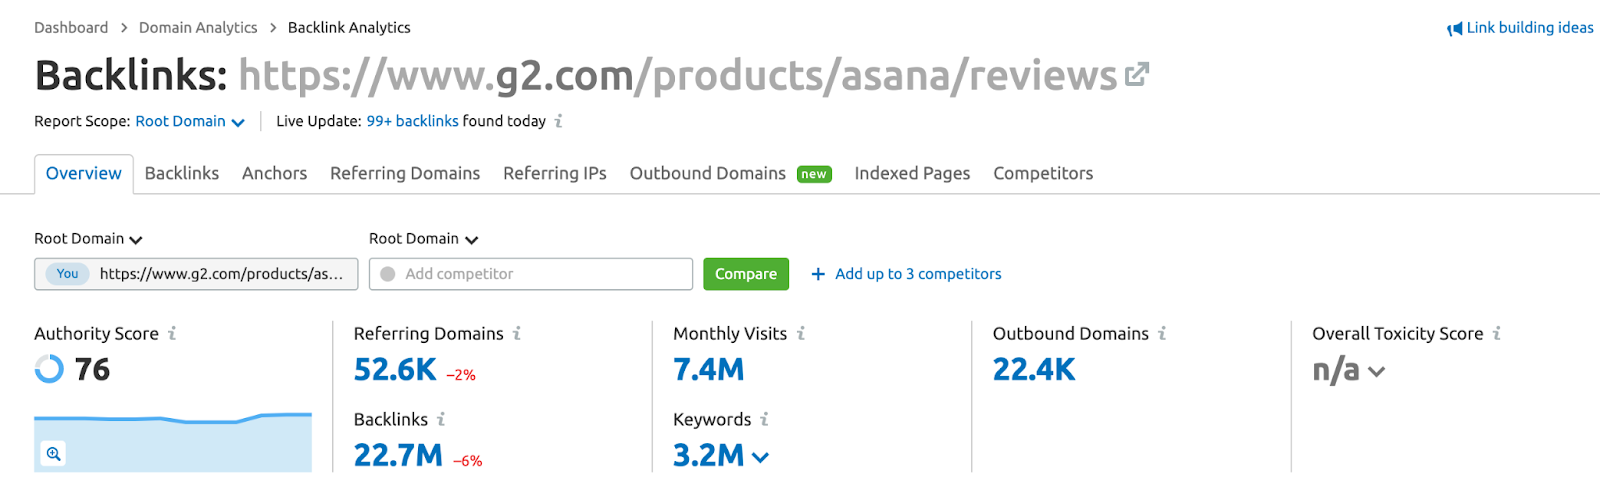Image resolution: width=1600 pixels, height=500 pixels.
Task: Open Report Scope Root Domain dropdown
Action: point(190,121)
